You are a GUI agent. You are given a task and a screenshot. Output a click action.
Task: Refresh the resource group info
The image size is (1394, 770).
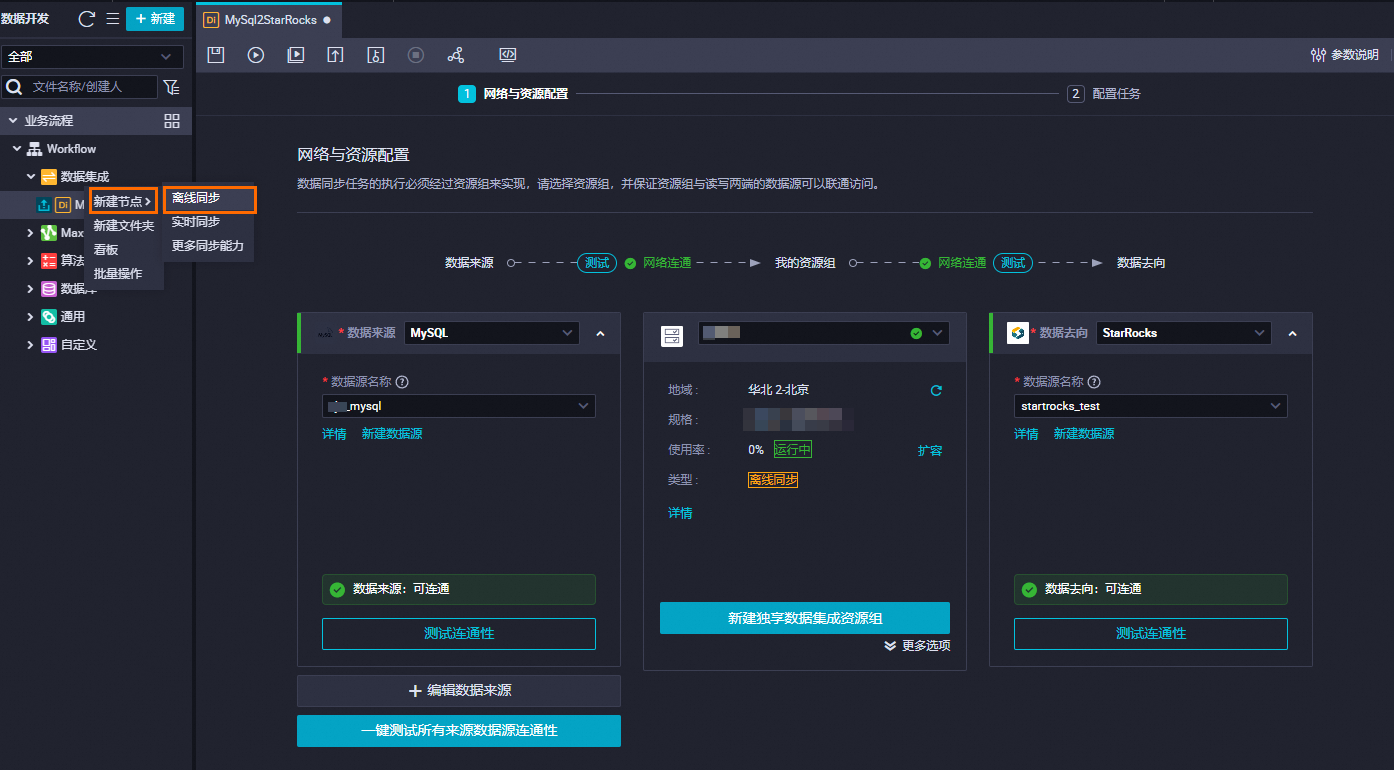point(936,390)
